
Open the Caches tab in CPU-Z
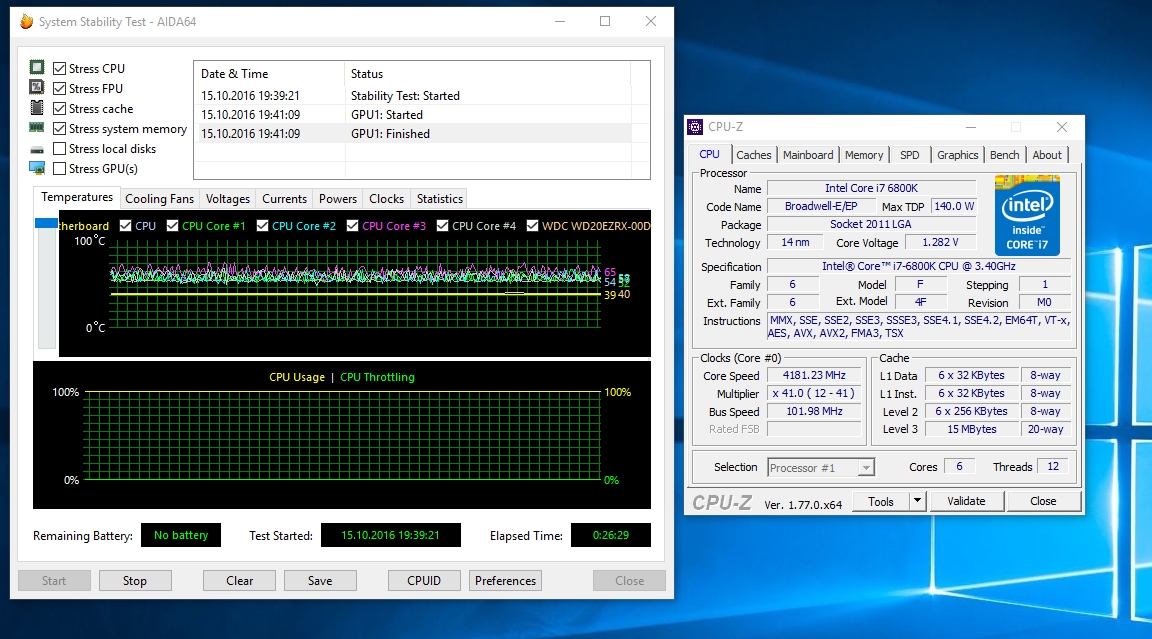754,155
